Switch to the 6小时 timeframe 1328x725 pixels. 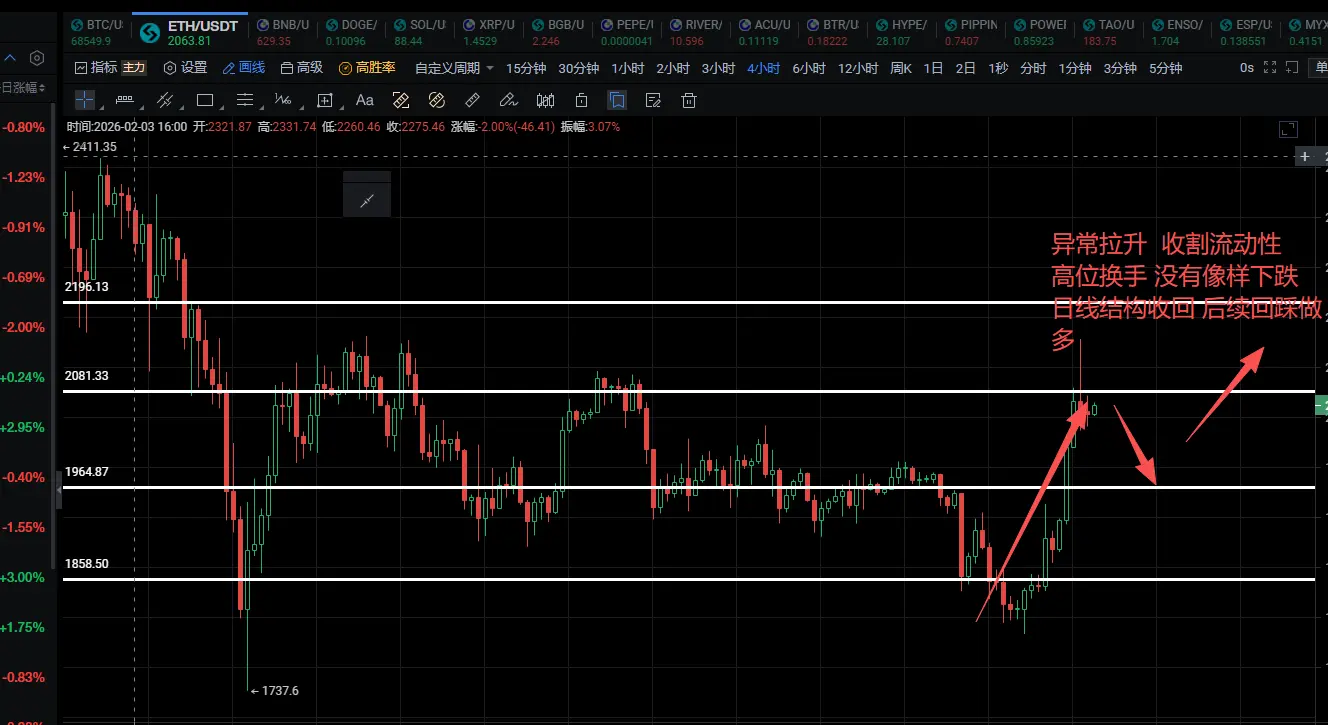pyautogui.click(x=809, y=68)
